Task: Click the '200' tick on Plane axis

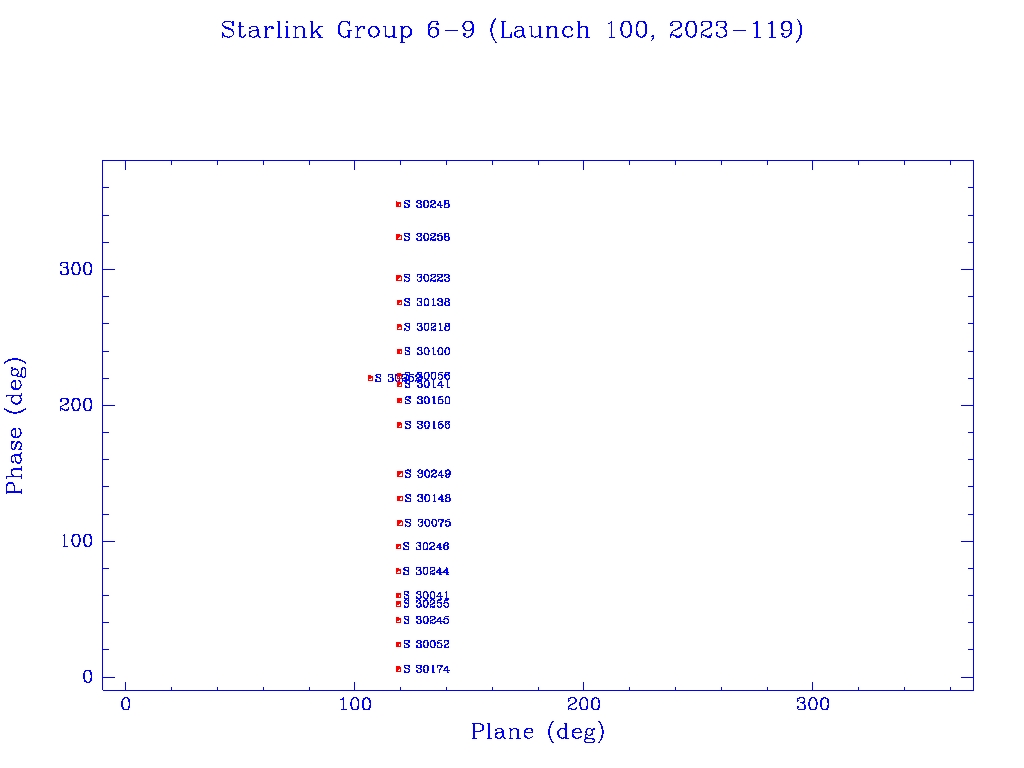Action: point(583,704)
